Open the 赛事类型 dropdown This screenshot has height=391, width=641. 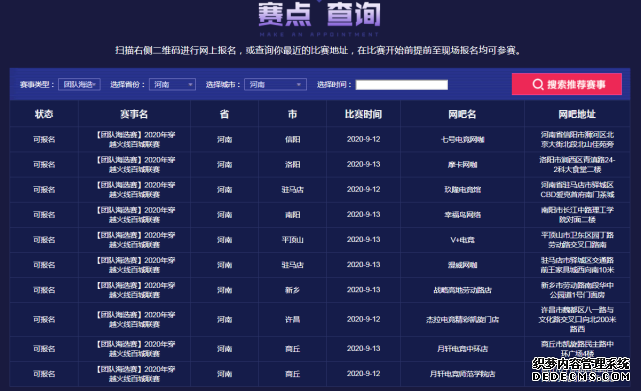[x=79, y=84]
